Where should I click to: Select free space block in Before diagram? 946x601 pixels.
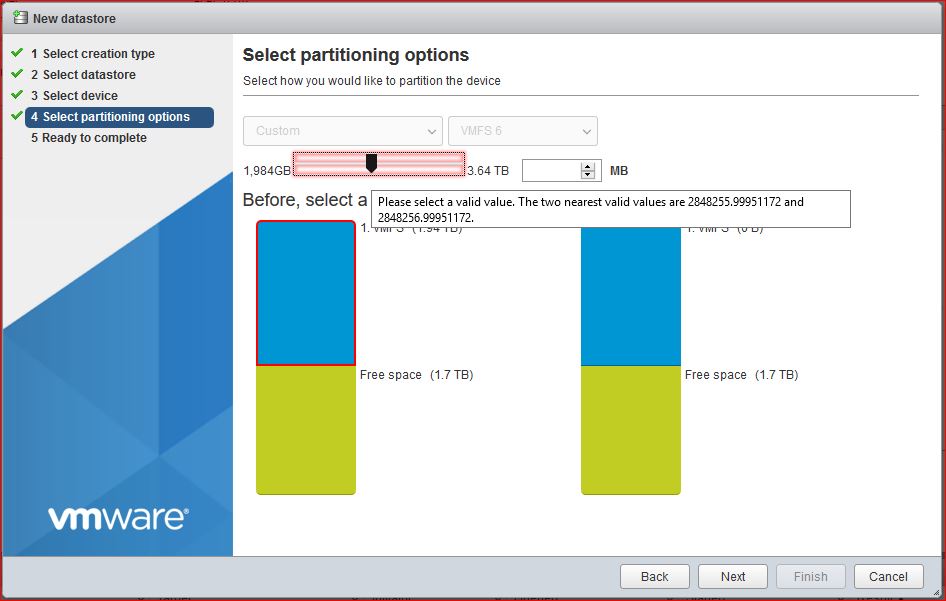pos(306,430)
